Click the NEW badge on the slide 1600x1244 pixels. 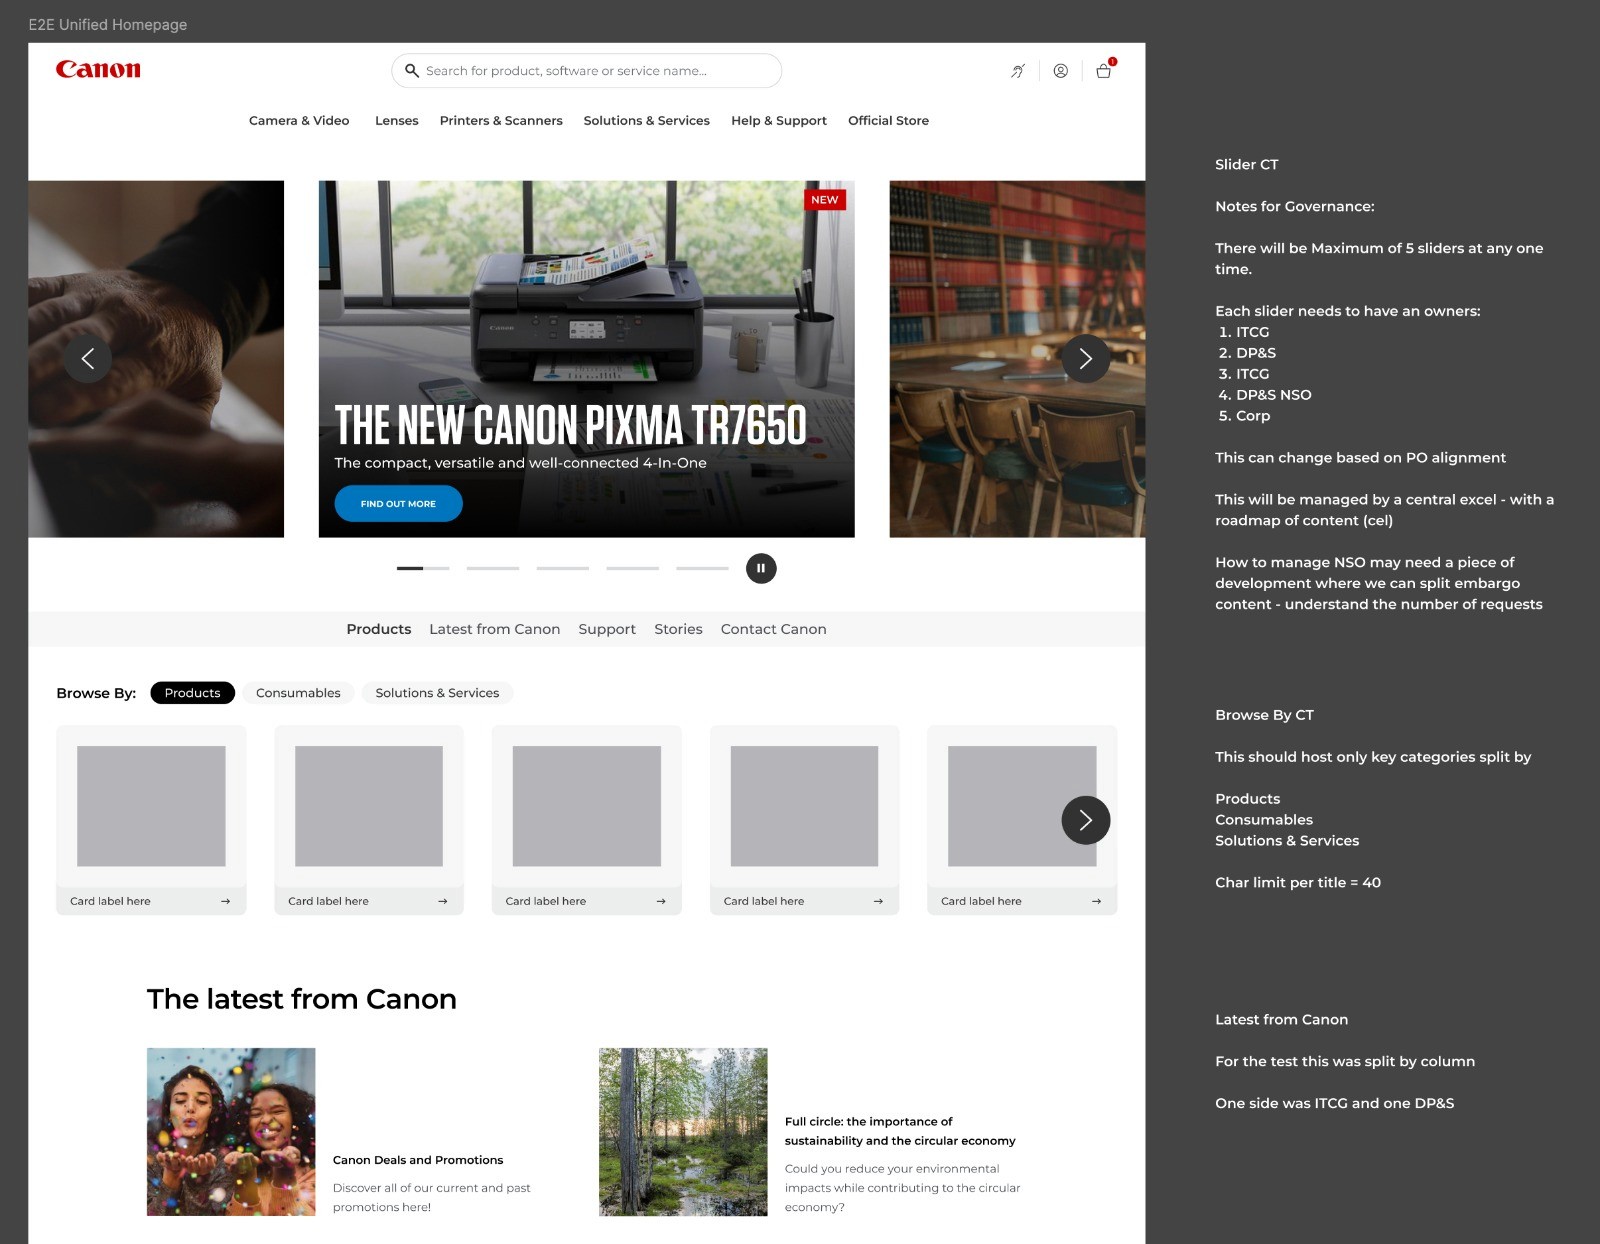[x=825, y=200]
